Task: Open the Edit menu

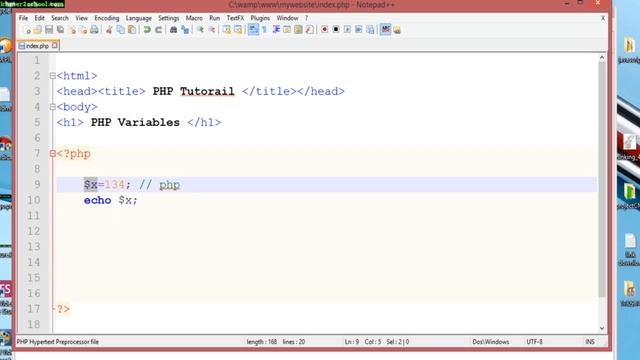Action: click(x=40, y=18)
